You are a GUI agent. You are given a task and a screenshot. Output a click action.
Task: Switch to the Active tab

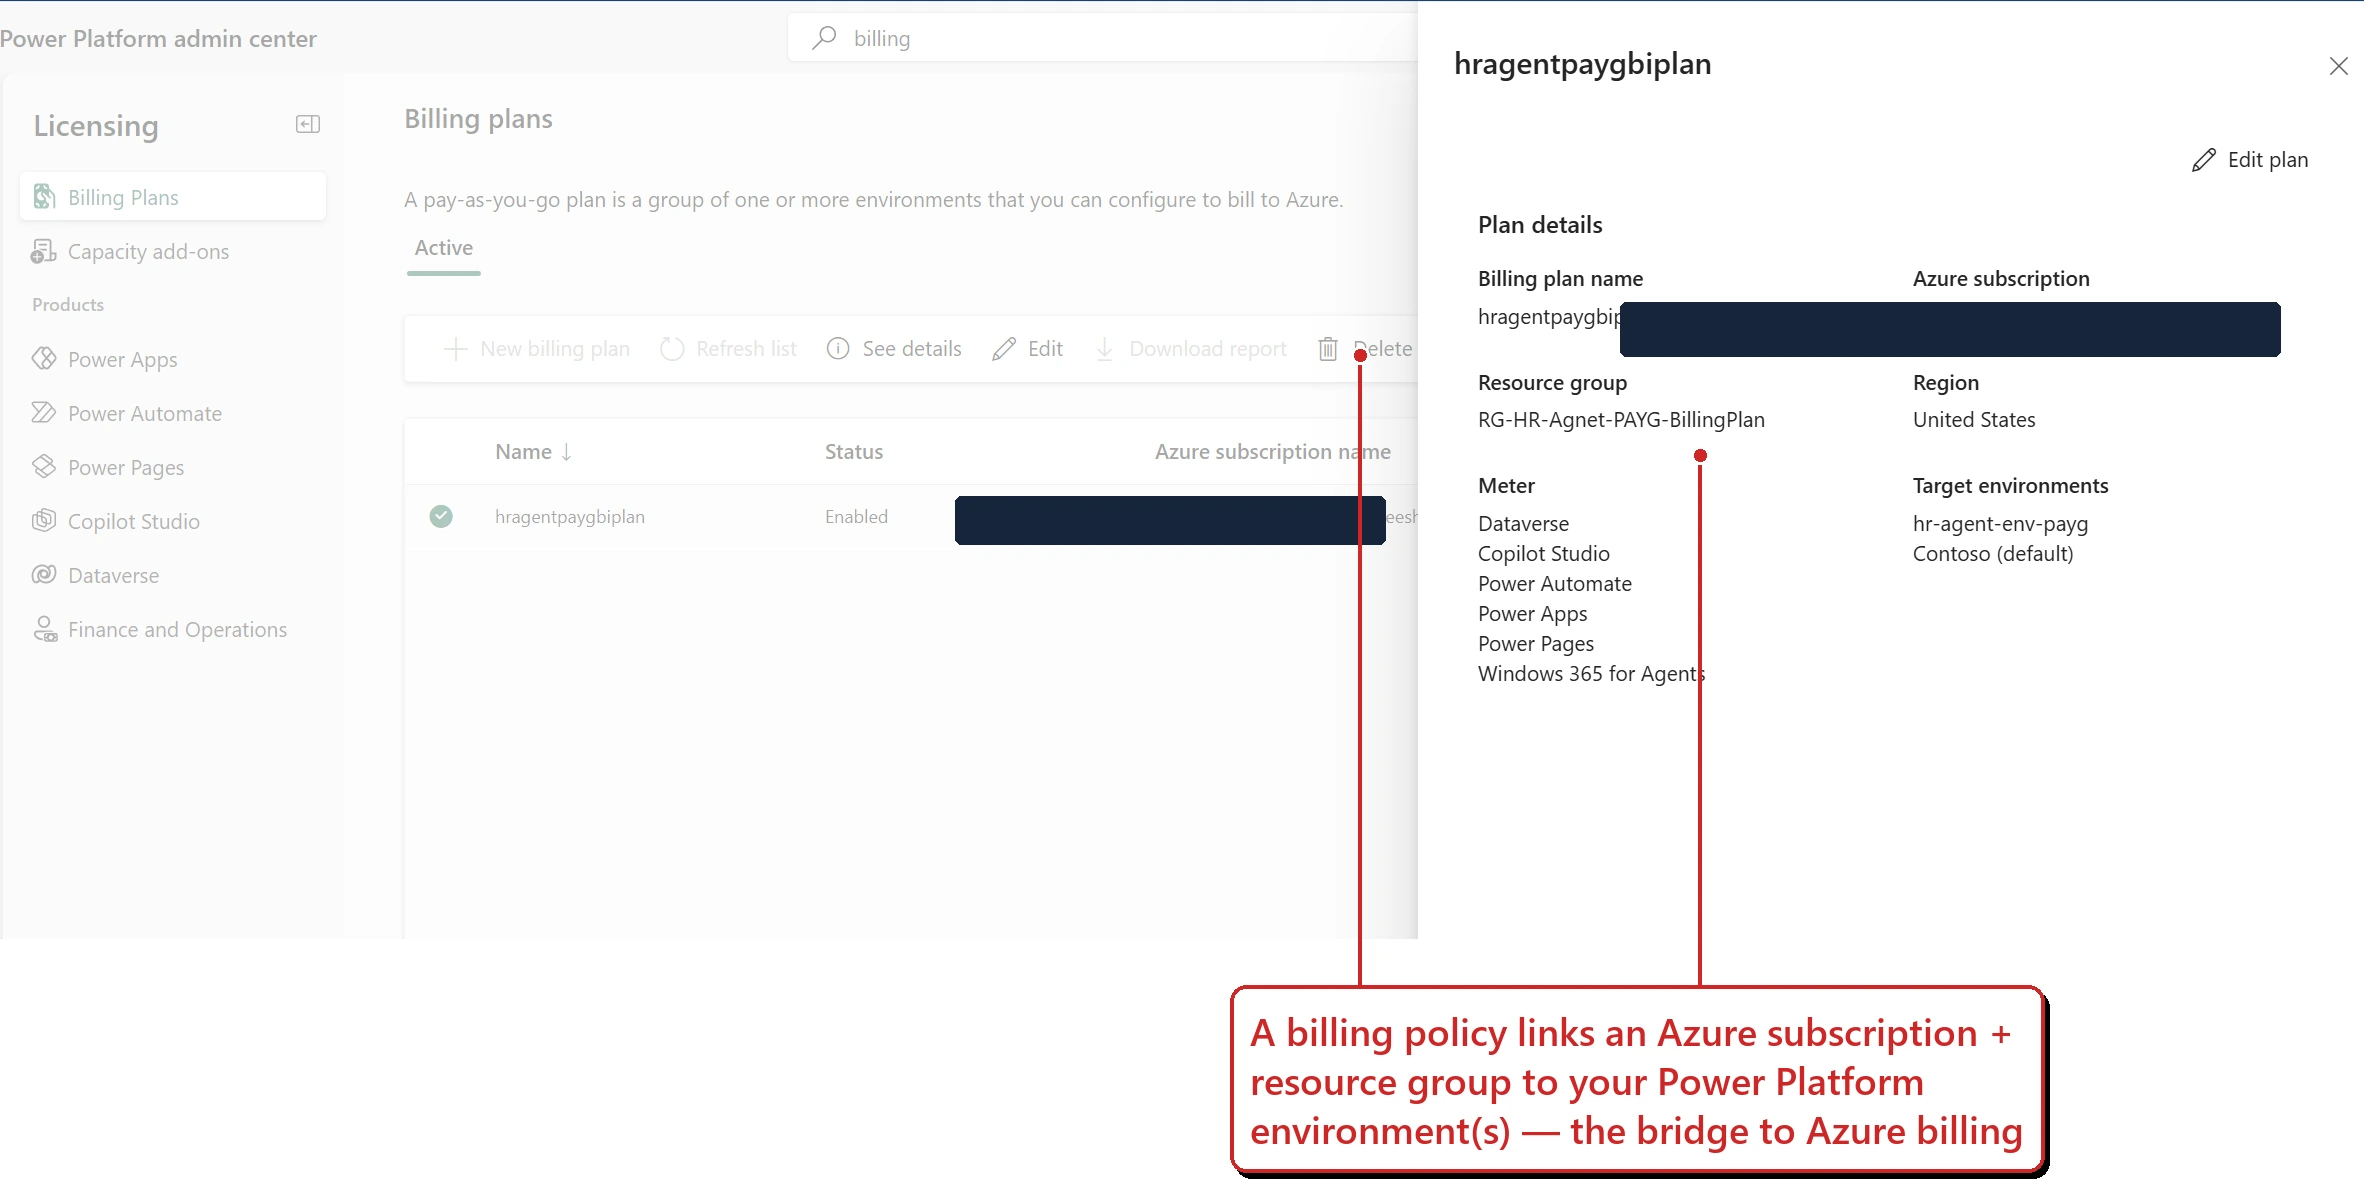tap(444, 248)
